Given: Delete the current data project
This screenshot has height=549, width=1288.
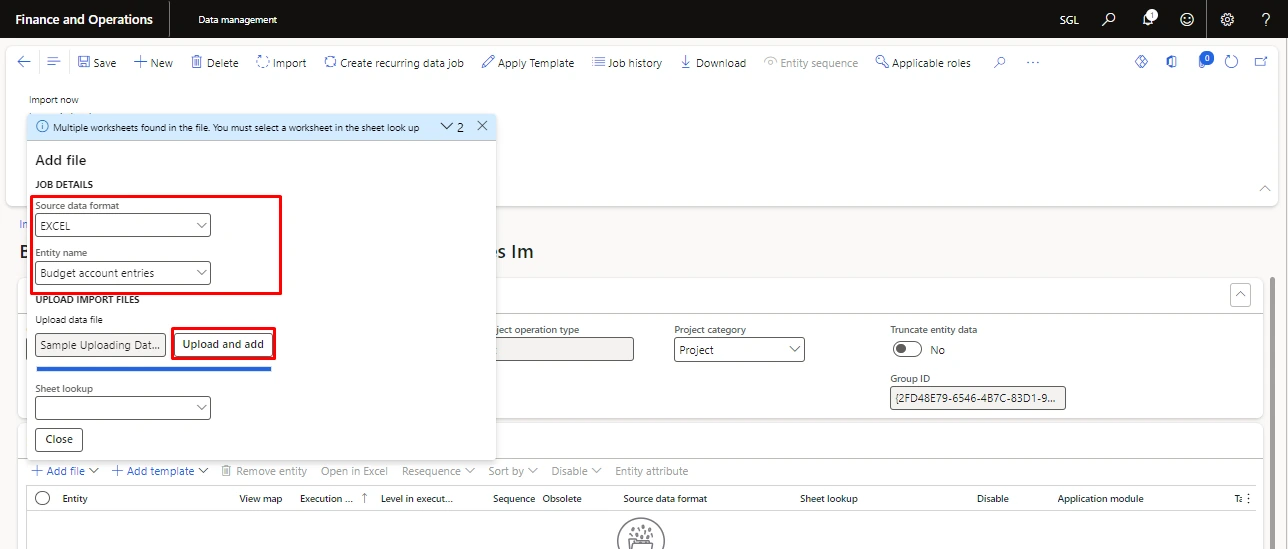Looking at the screenshot, I should click(214, 62).
